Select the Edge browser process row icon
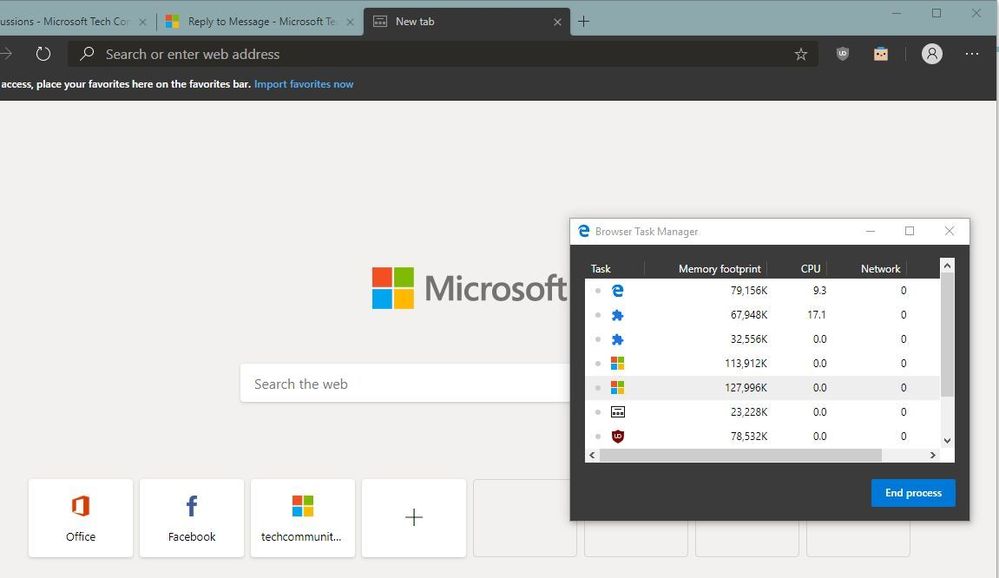 pyautogui.click(x=617, y=291)
